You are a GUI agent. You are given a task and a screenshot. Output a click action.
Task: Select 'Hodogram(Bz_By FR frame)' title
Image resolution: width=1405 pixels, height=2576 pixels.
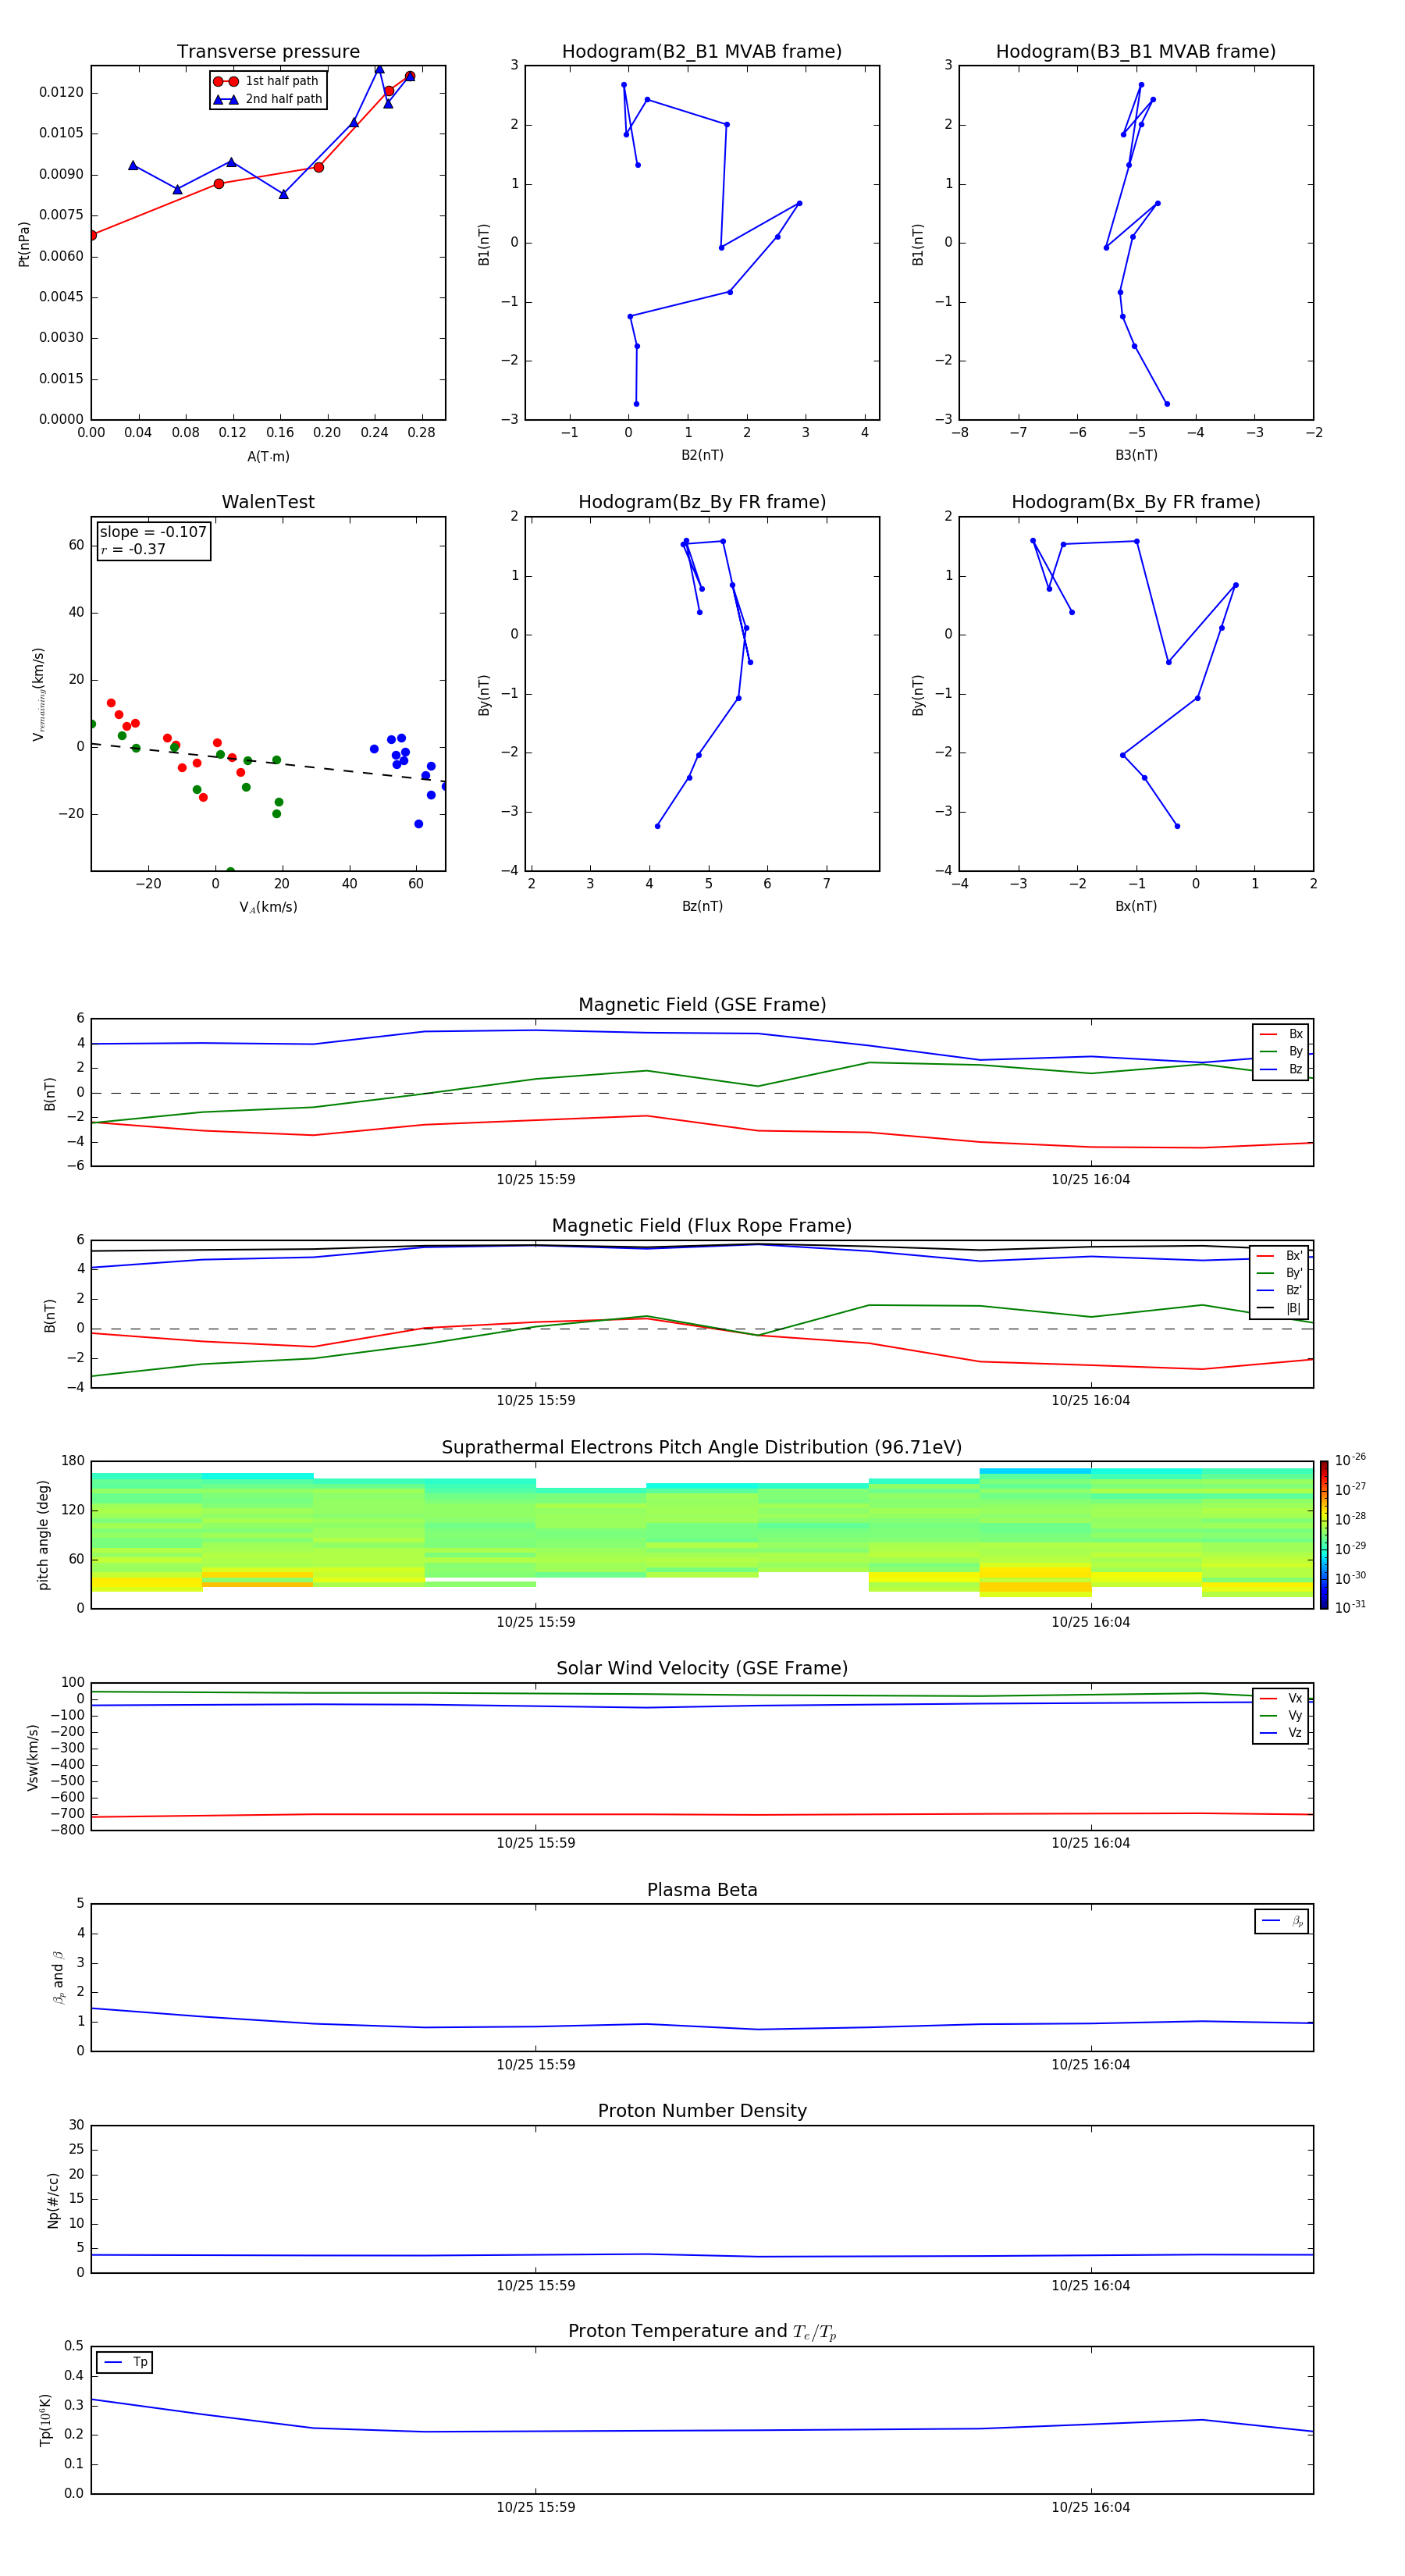[x=702, y=502]
